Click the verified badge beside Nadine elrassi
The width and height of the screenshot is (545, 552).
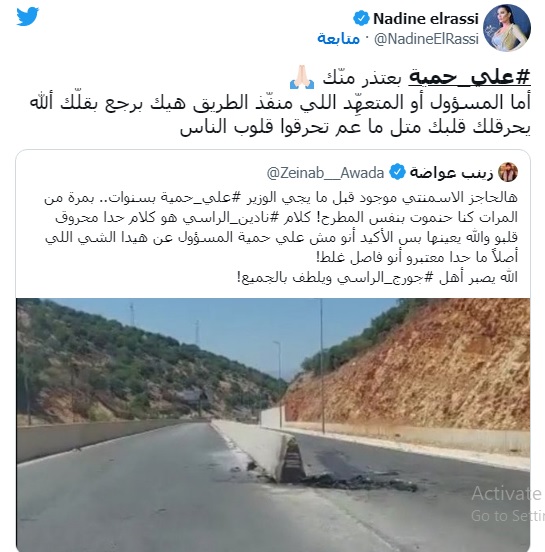click(x=361, y=18)
